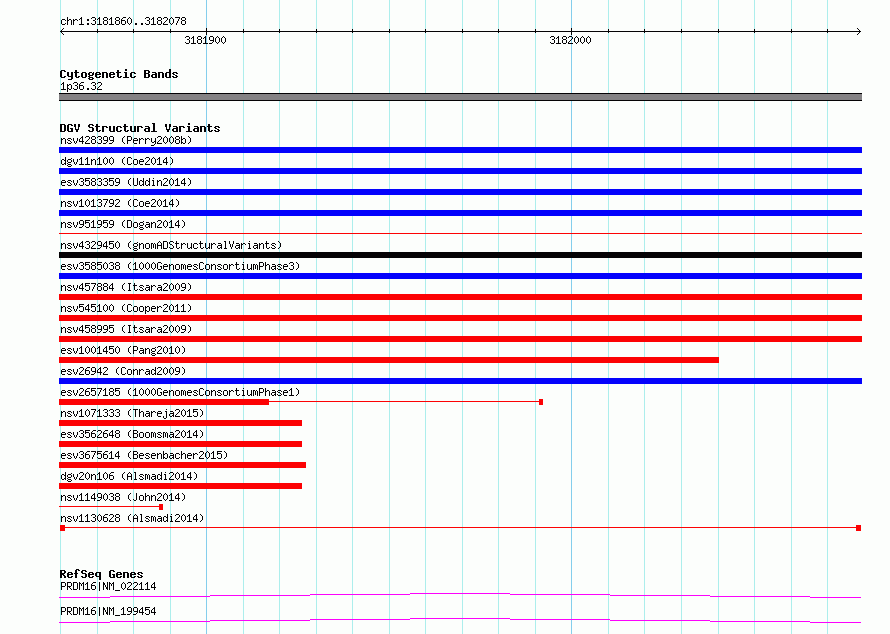Open the PRDM16|NM_199454 gene label

[x=108, y=611]
